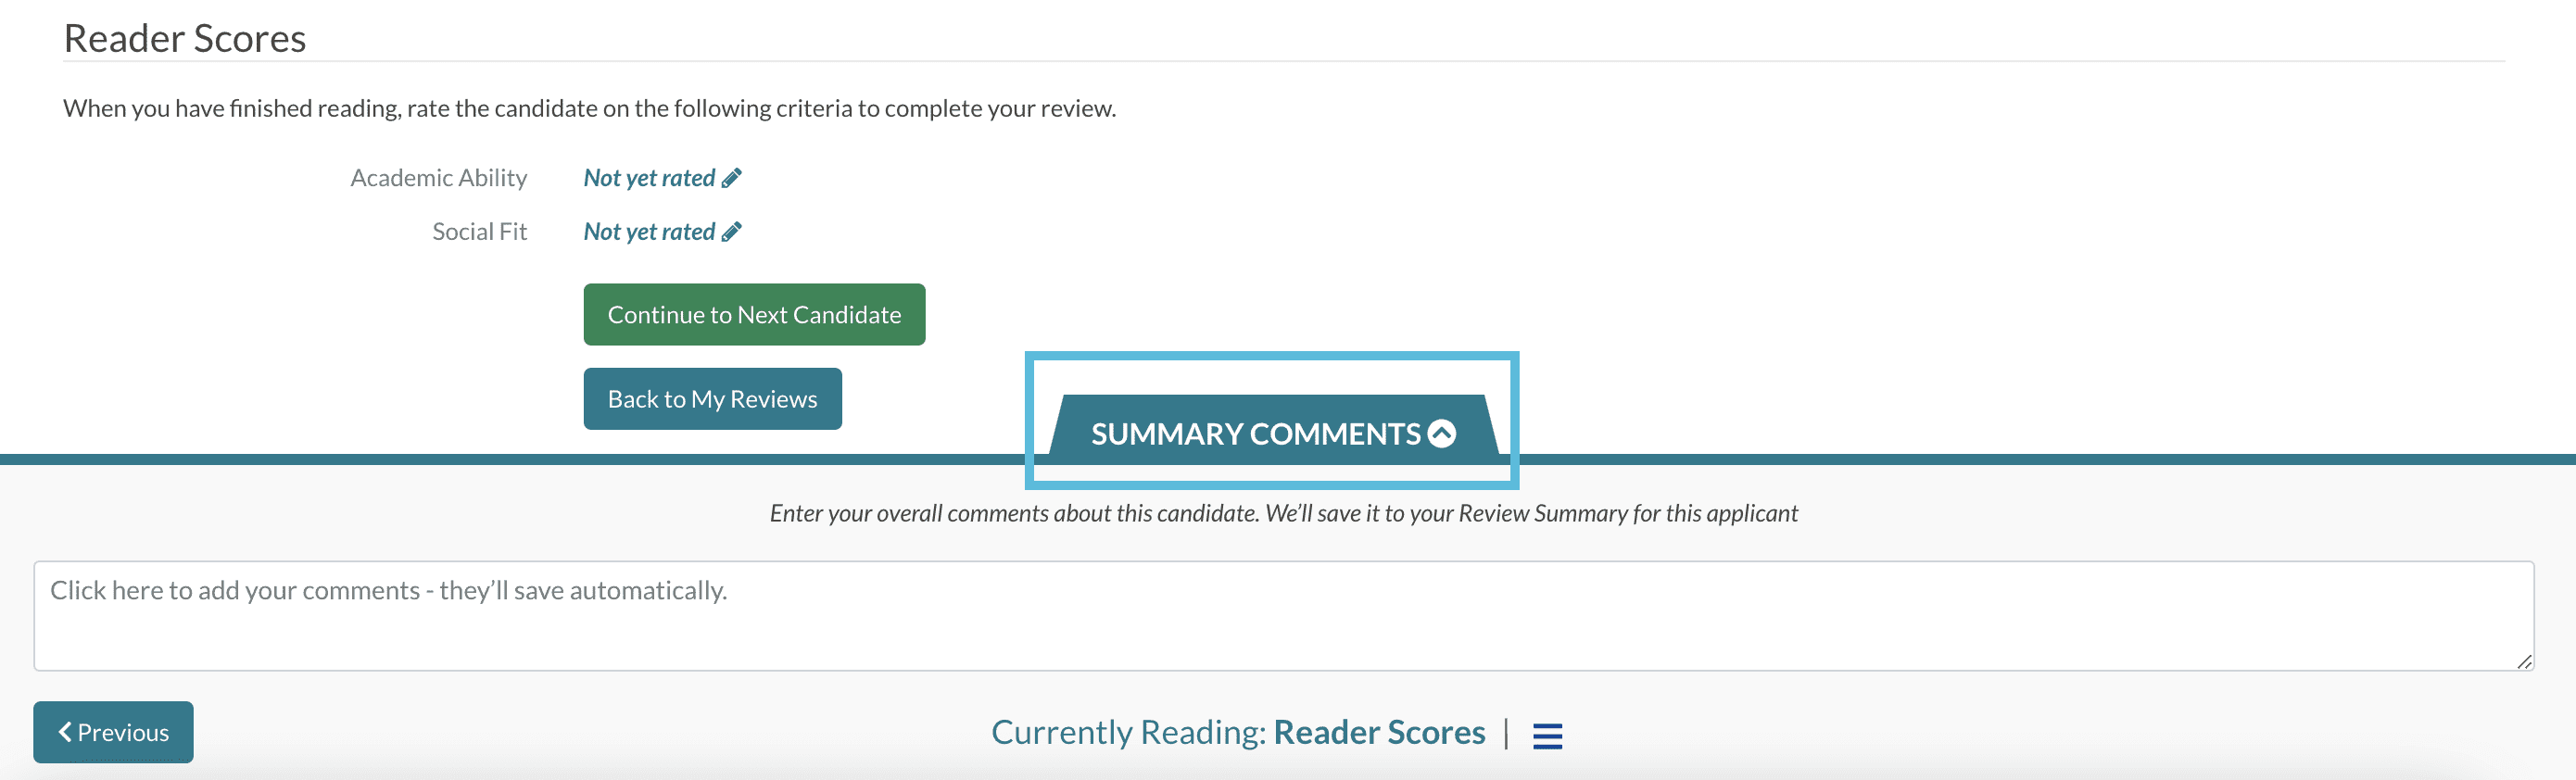Click the Academic Ability label
The image size is (2576, 780).
[438, 178]
